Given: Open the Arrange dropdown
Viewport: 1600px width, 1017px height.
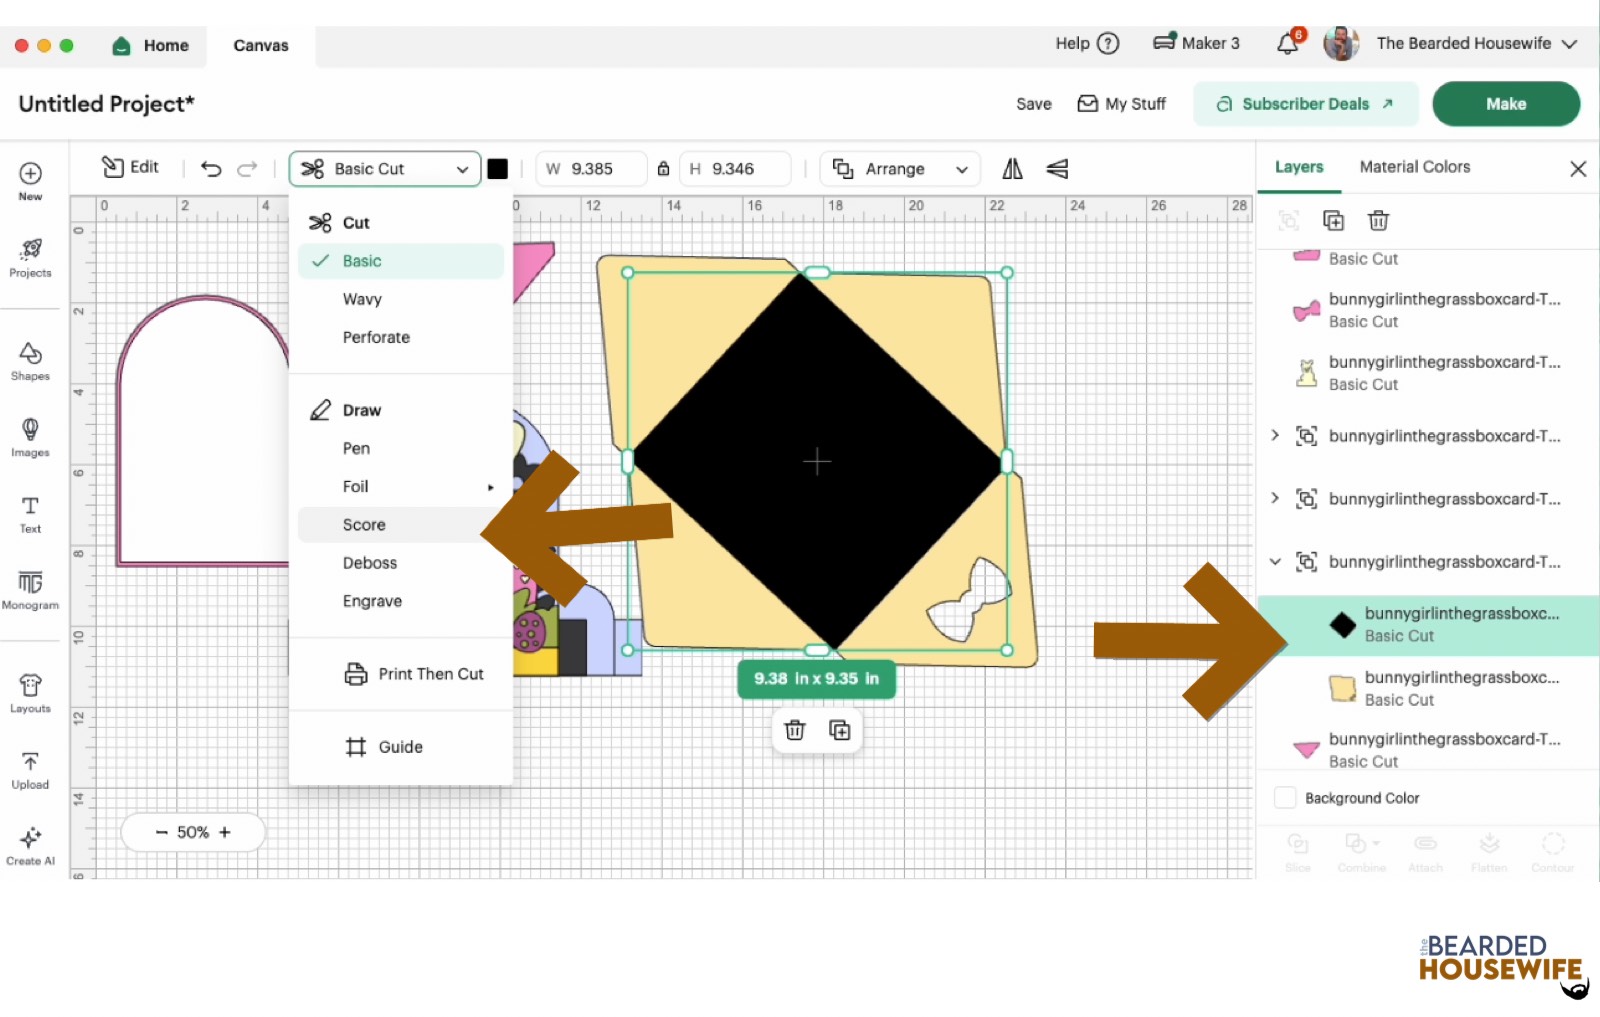Looking at the screenshot, I should (900, 169).
